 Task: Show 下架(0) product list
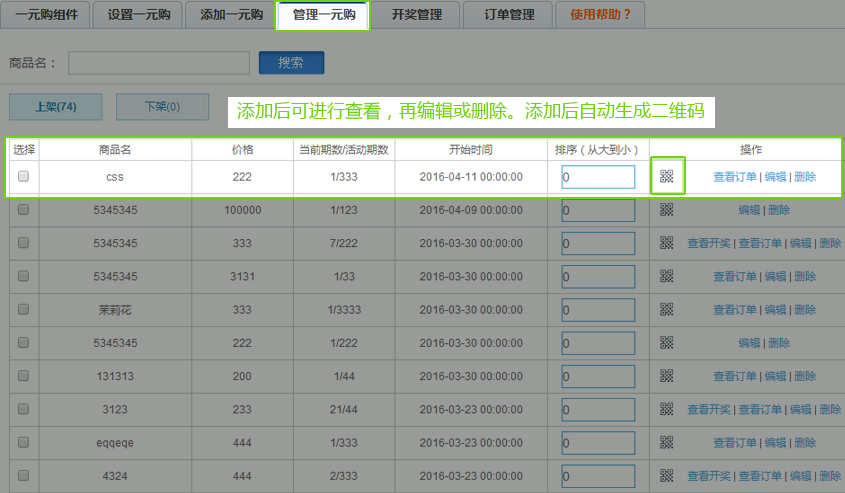tap(162, 106)
